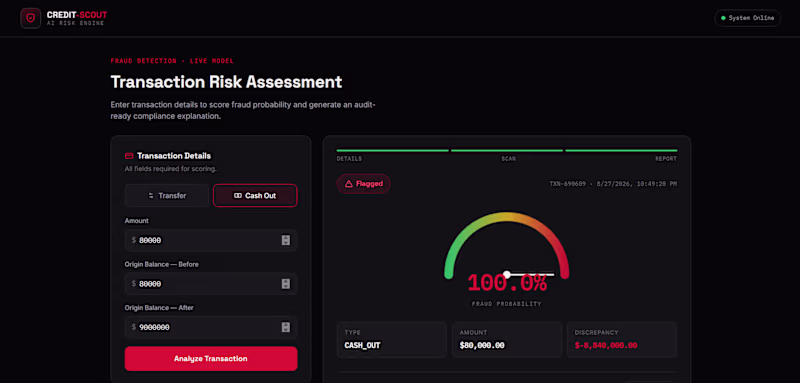Image resolution: width=800 pixels, height=383 pixels.
Task: Click the Transfer arrows icon
Action: (x=151, y=195)
